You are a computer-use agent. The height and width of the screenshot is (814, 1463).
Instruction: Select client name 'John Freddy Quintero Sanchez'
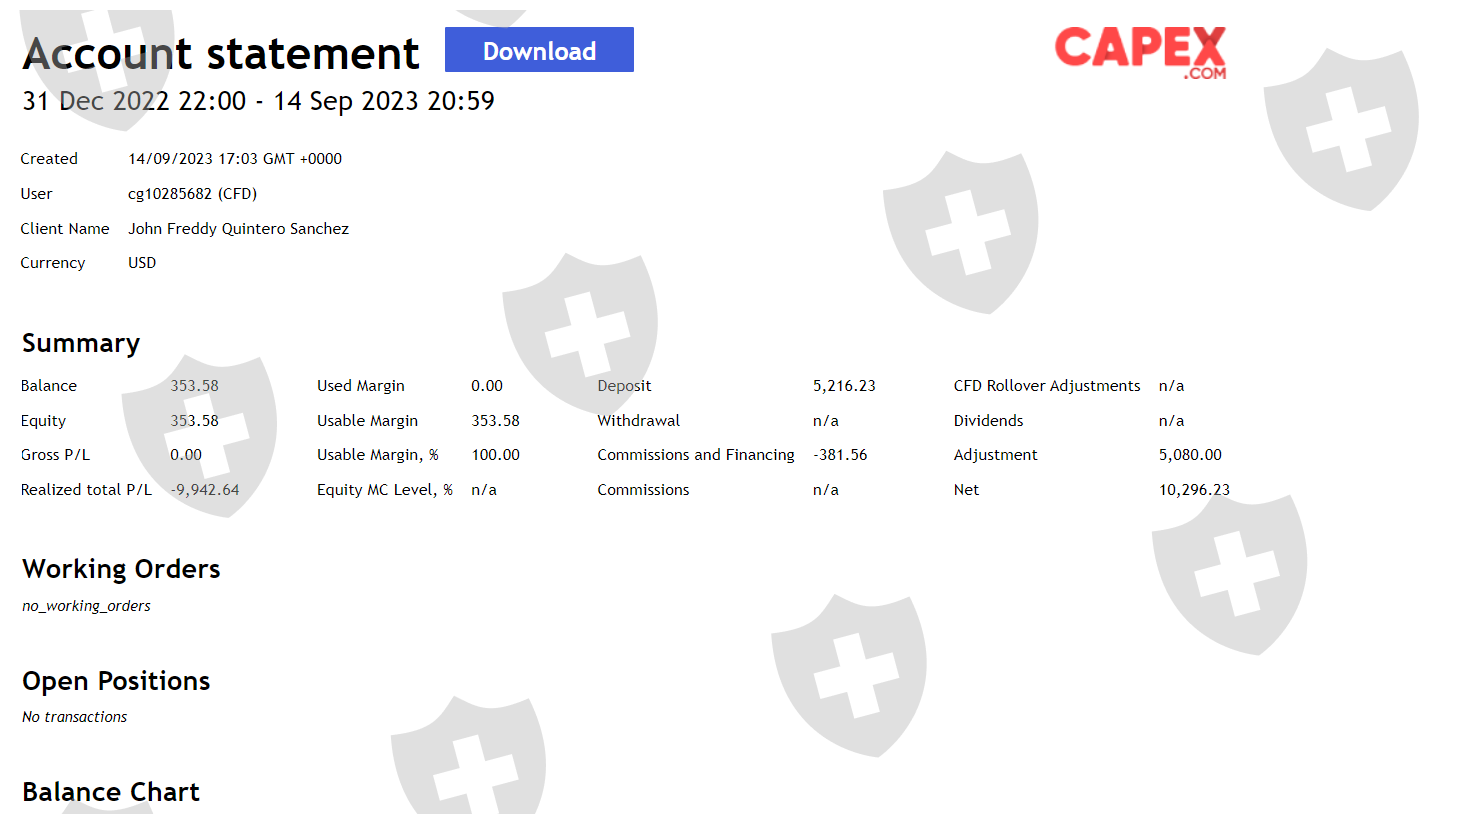tap(239, 229)
